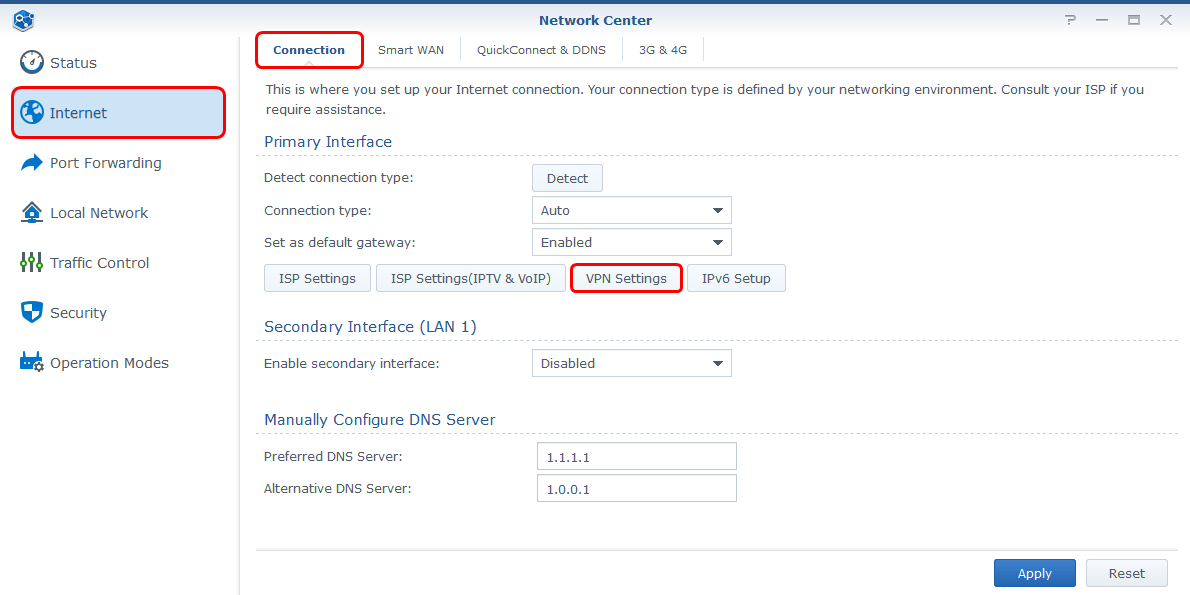
Task: Open the help question mark icon
Action: click(x=1070, y=19)
